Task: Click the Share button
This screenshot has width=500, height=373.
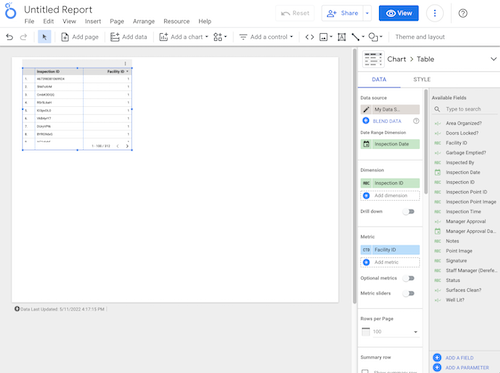Action: click(x=342, y=13)
